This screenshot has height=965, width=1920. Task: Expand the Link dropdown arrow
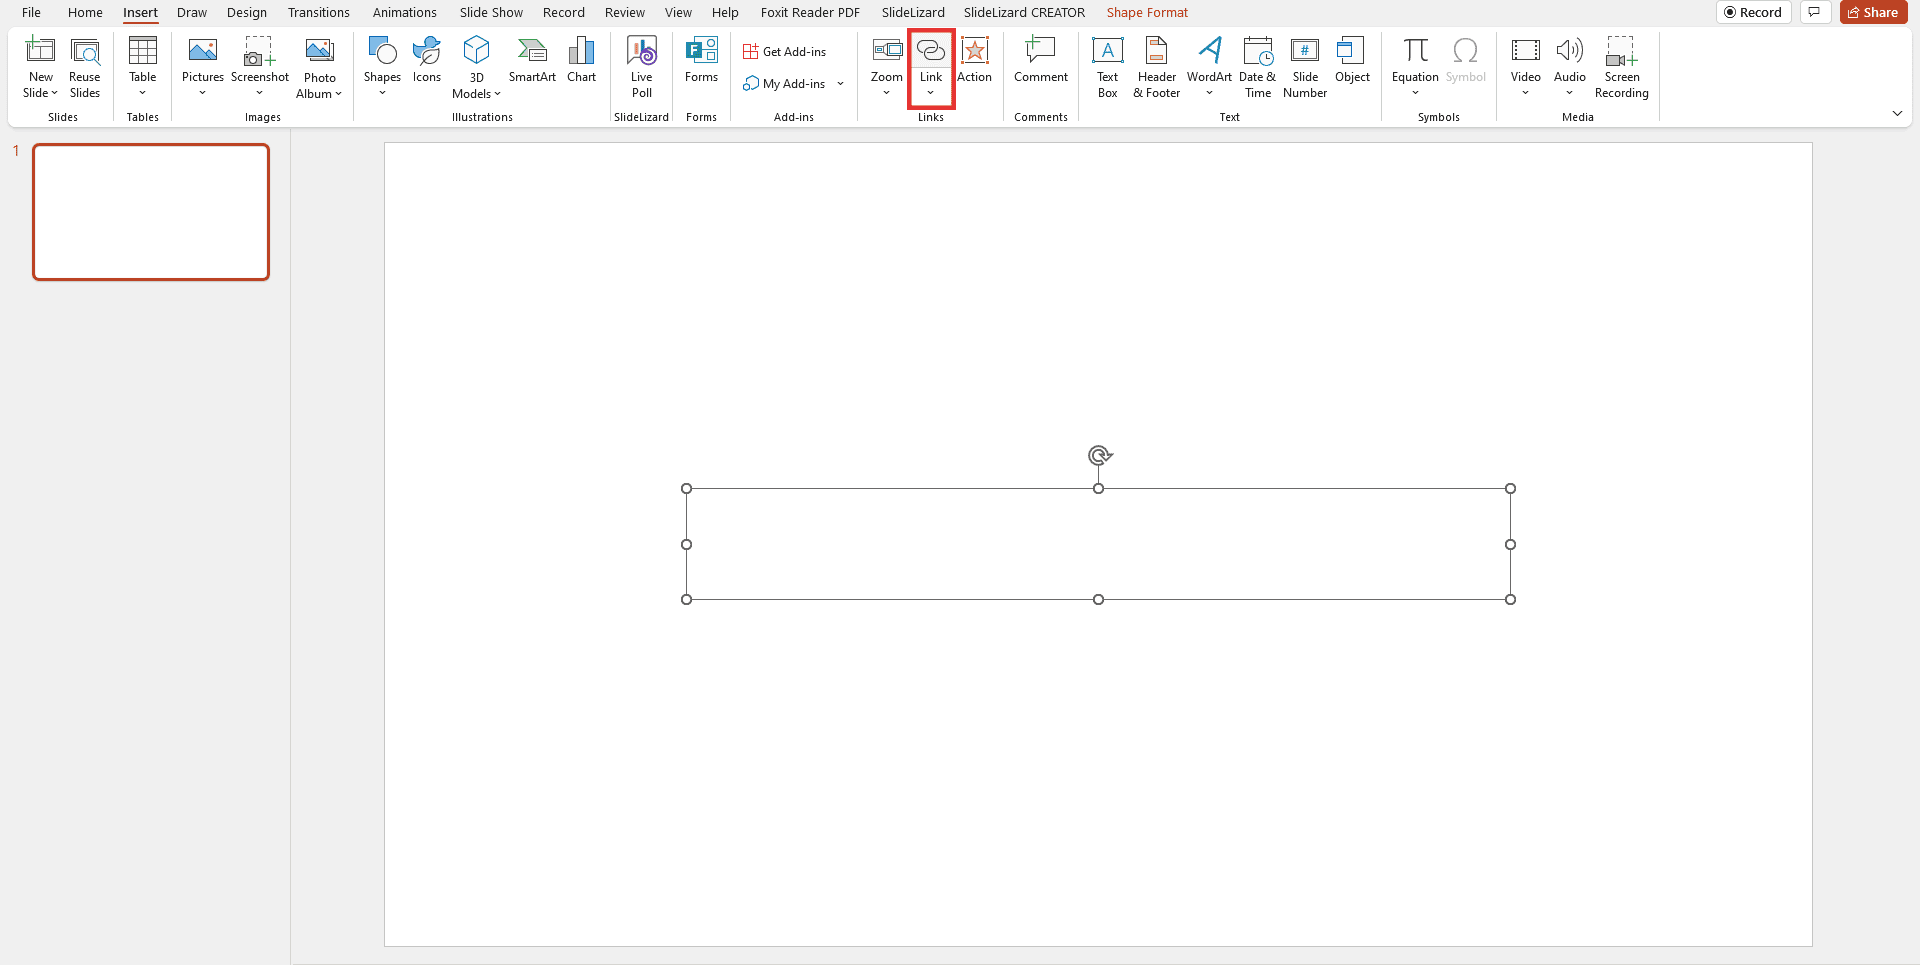(x=931, y=93)
